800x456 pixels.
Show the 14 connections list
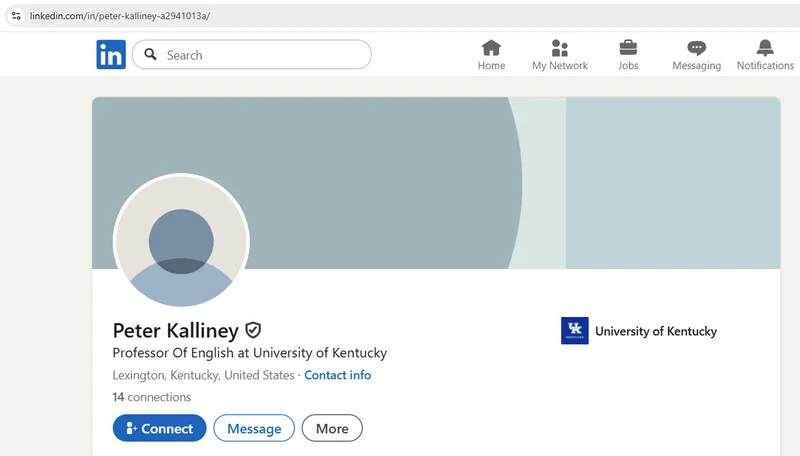pos(152,397)
